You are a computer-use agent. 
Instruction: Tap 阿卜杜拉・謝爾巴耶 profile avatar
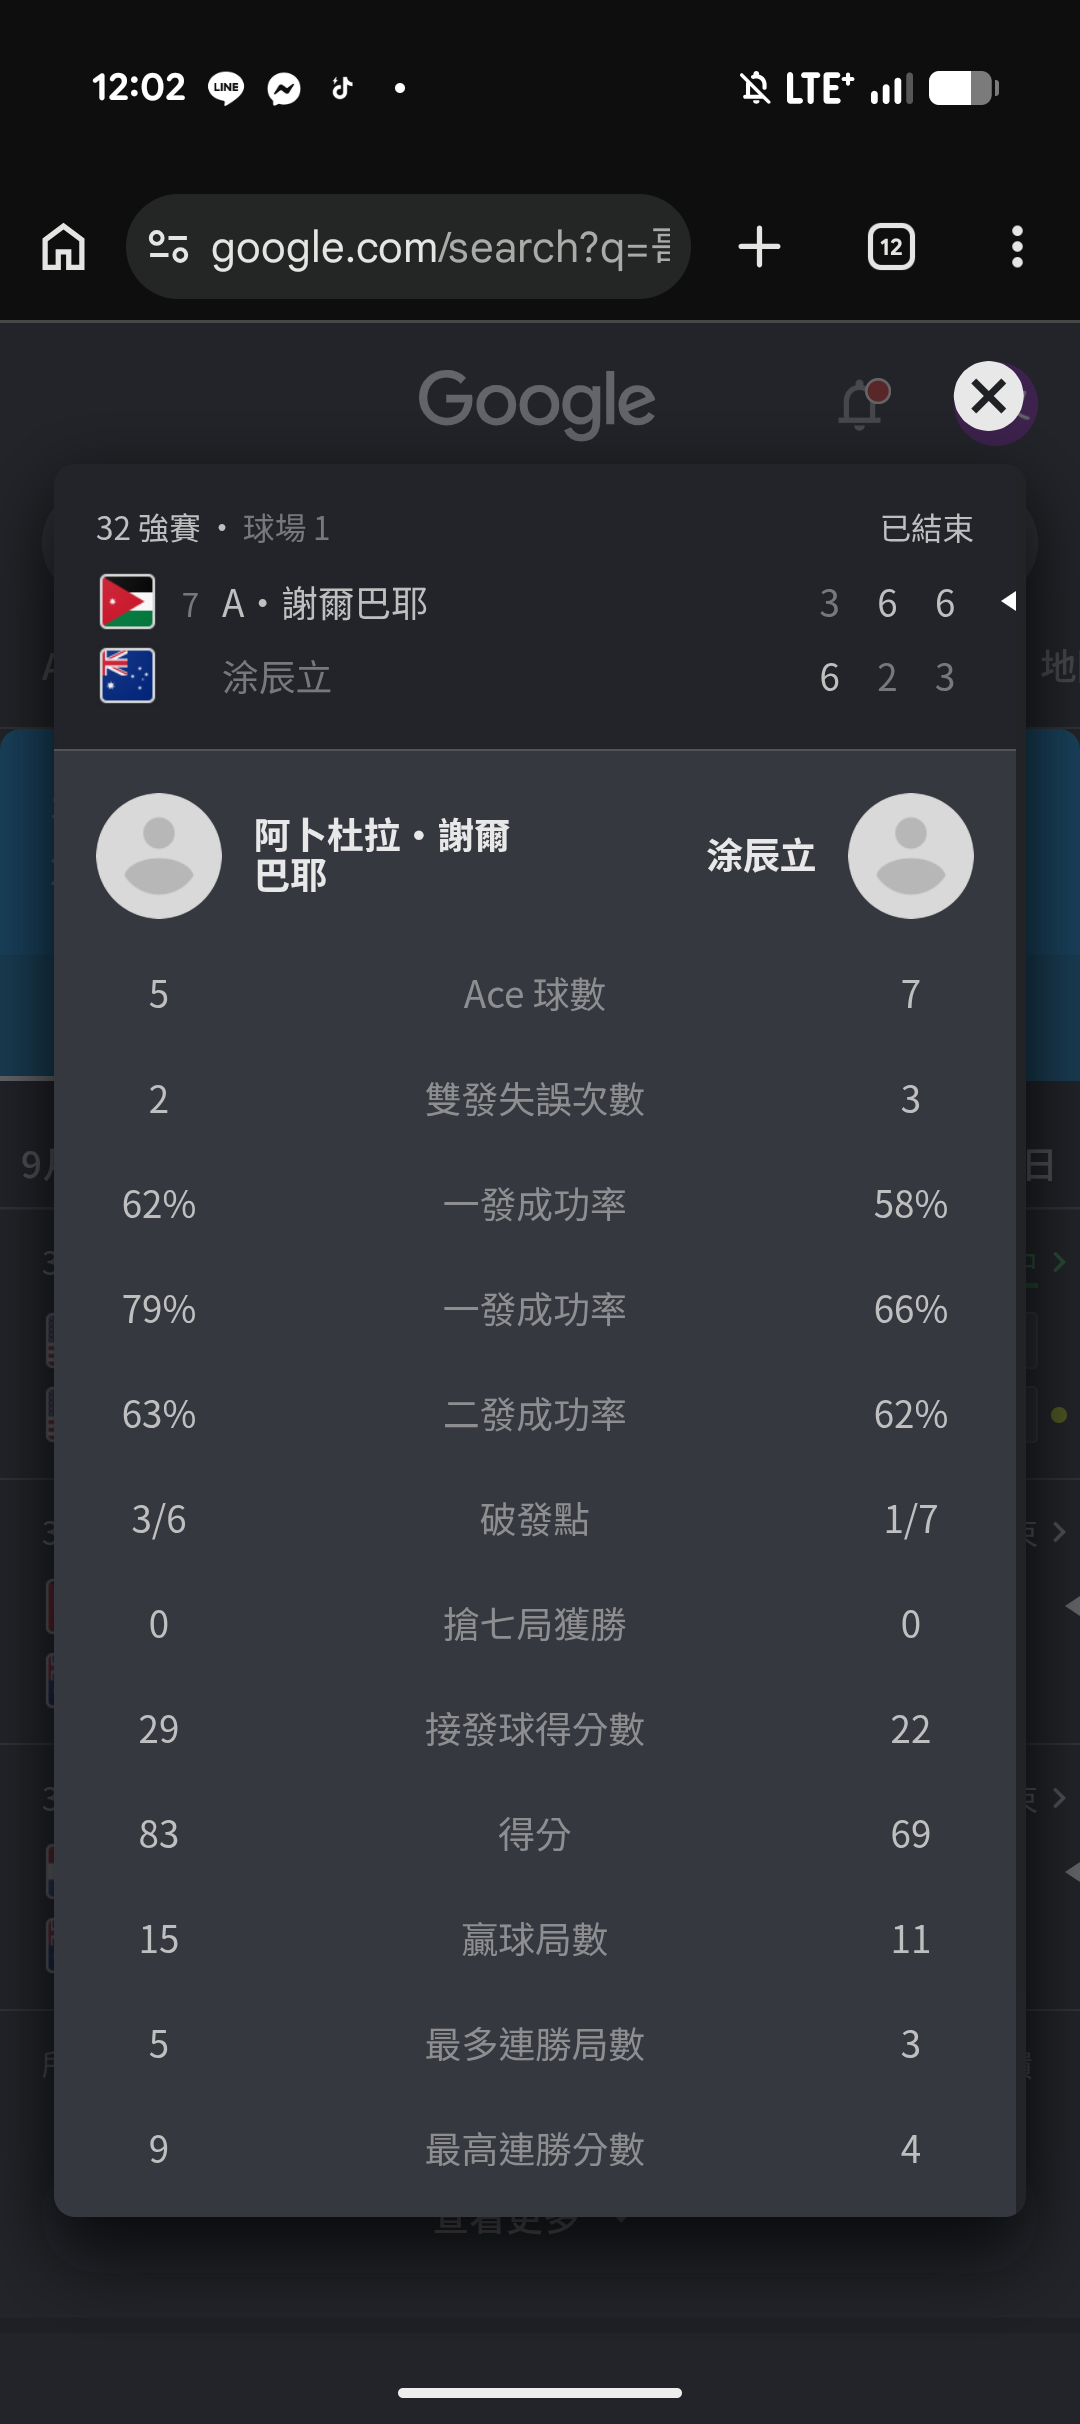click(x=159, y=856)
